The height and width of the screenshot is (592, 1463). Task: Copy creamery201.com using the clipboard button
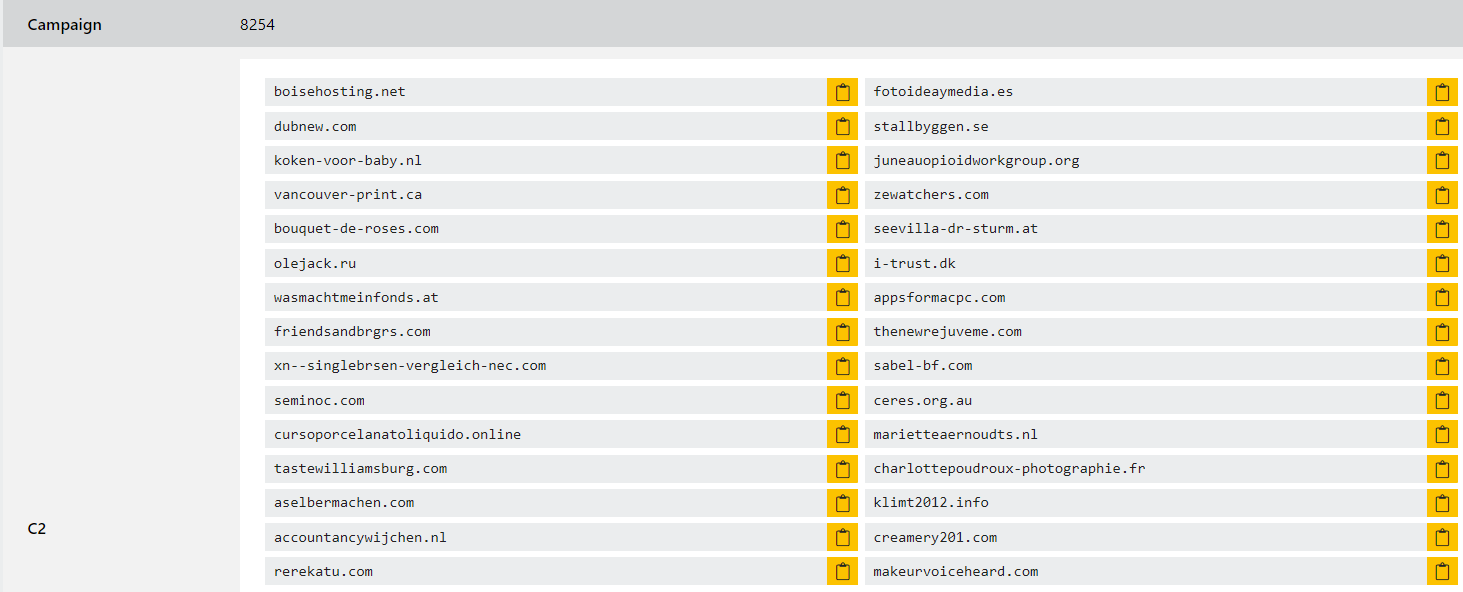[x=1441, y=538]
